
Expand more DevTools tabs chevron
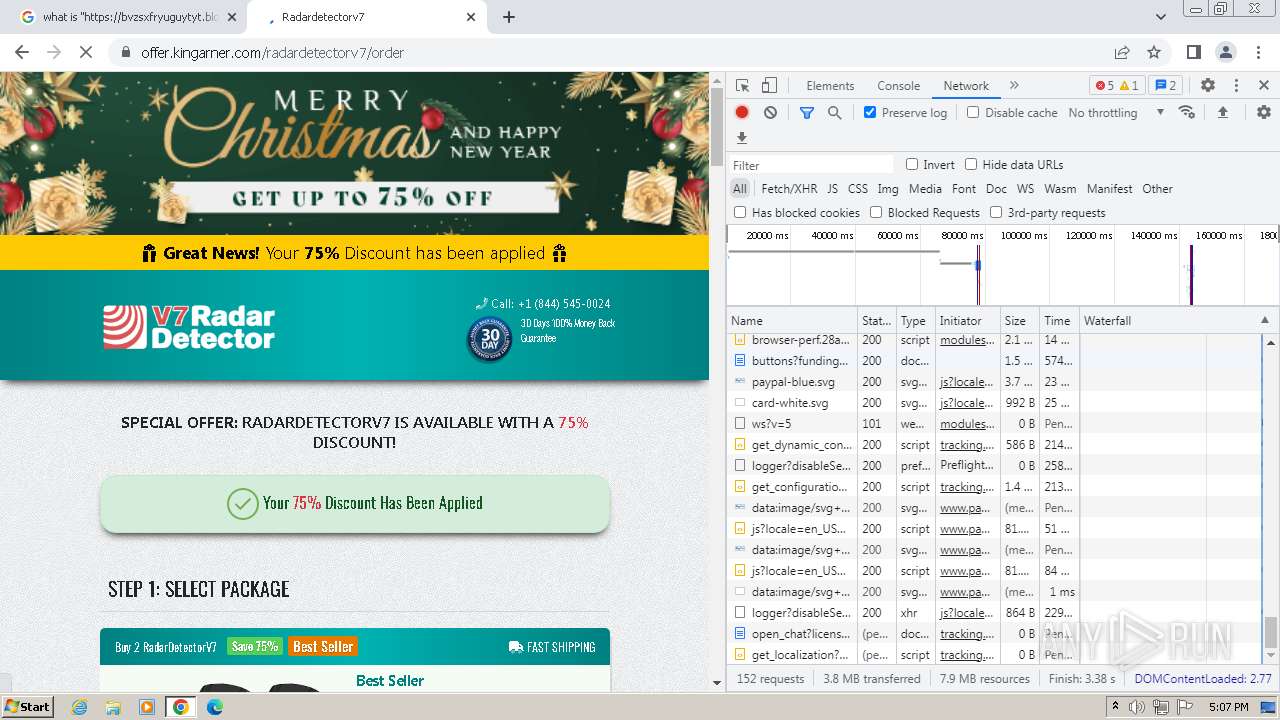(1014, 86)
